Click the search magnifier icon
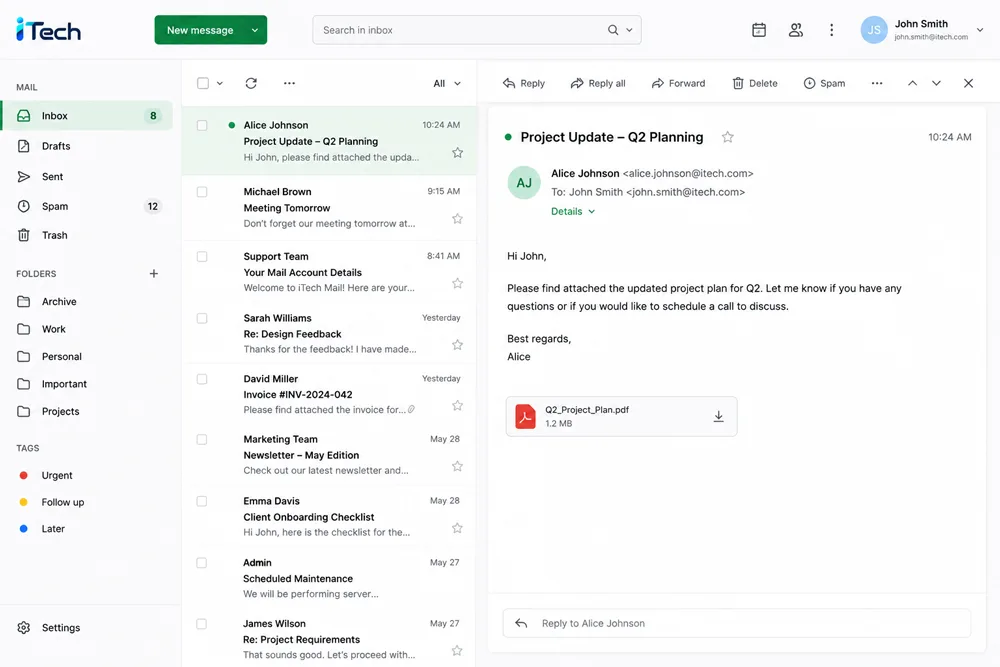Screen dimensions: 1000x667 click(613, 30)
